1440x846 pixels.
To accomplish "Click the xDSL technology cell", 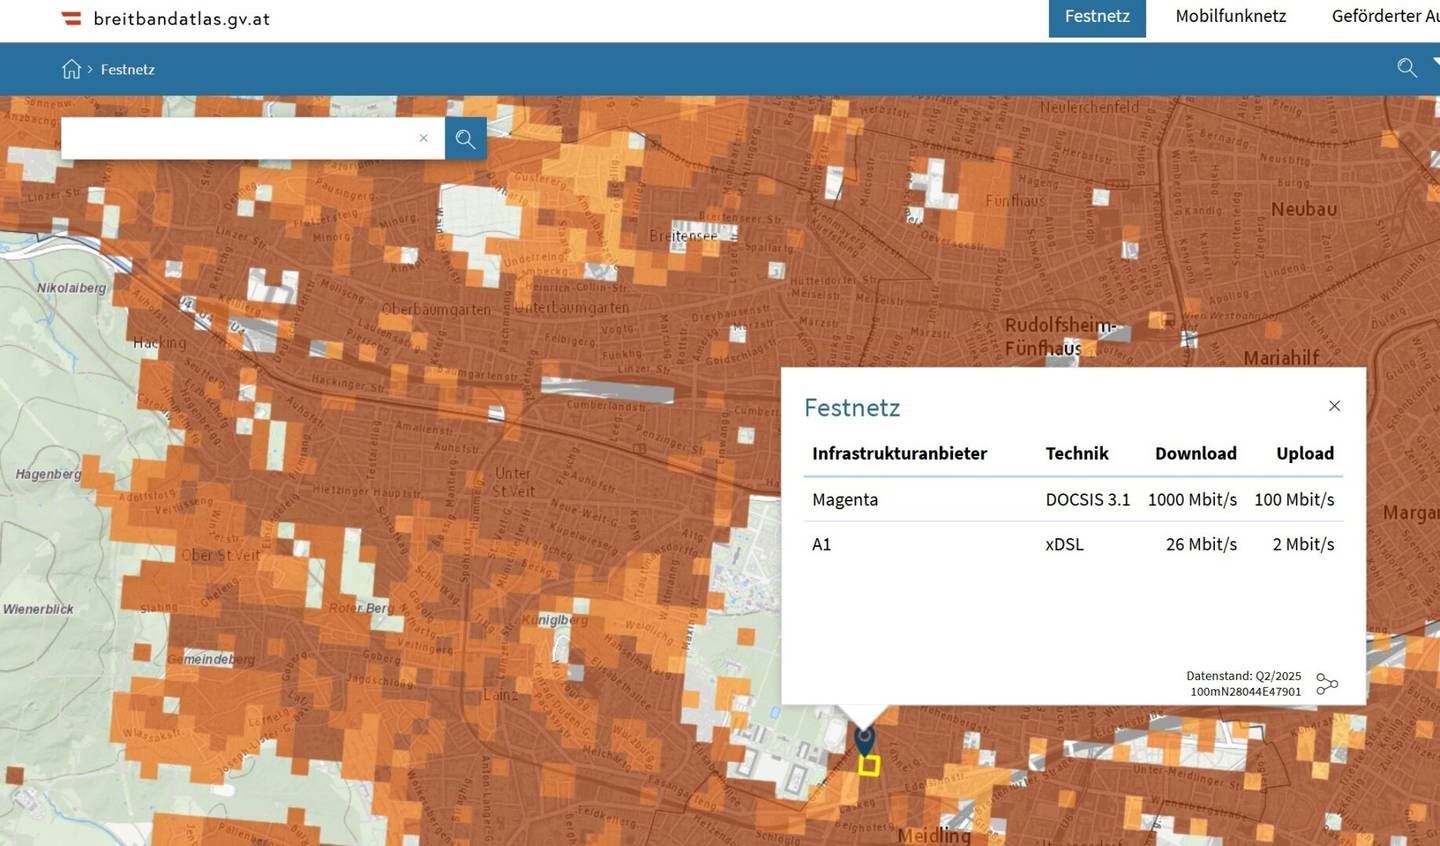I will pos(1065,544).
